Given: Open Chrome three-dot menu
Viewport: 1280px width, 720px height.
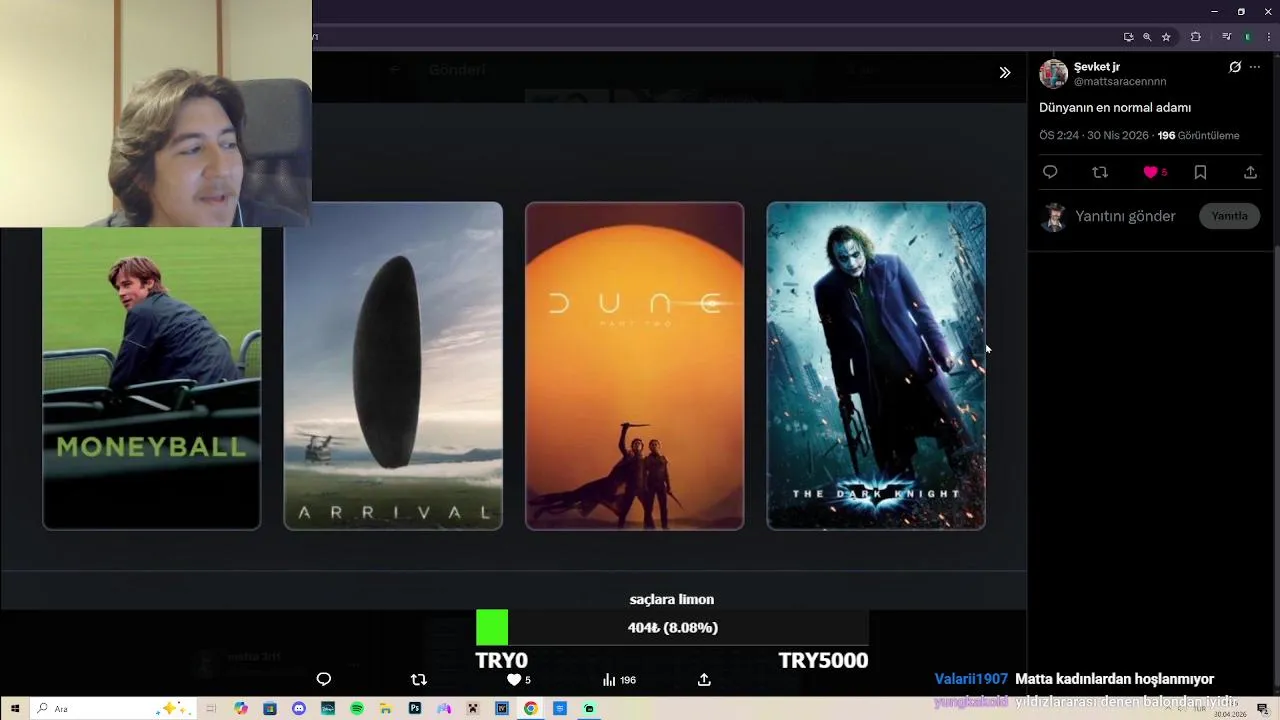Looking at the screenshot, I should pos(1268,37).
